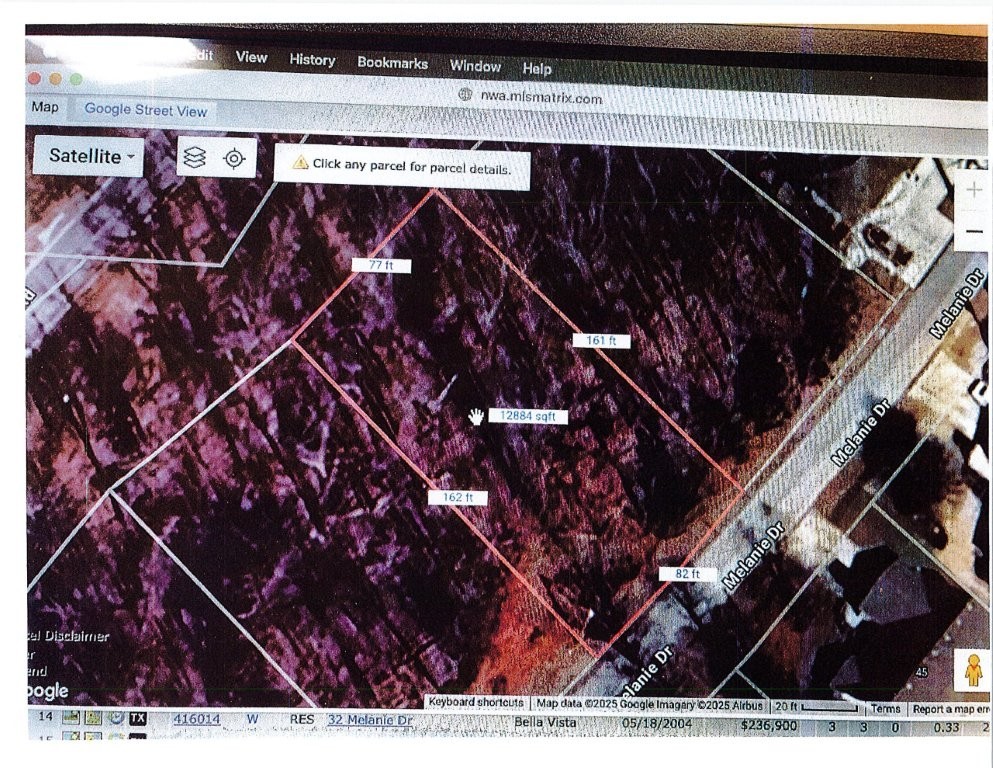Click the 12884 sqft parcel area label
This screenshot has width=993, height=768.
528,416
